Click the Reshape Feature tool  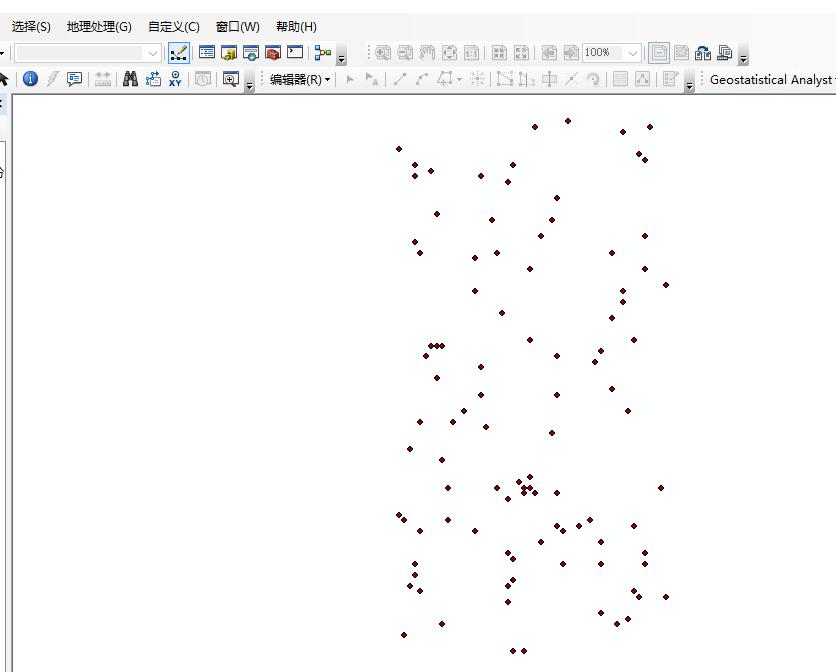(527, 79)
